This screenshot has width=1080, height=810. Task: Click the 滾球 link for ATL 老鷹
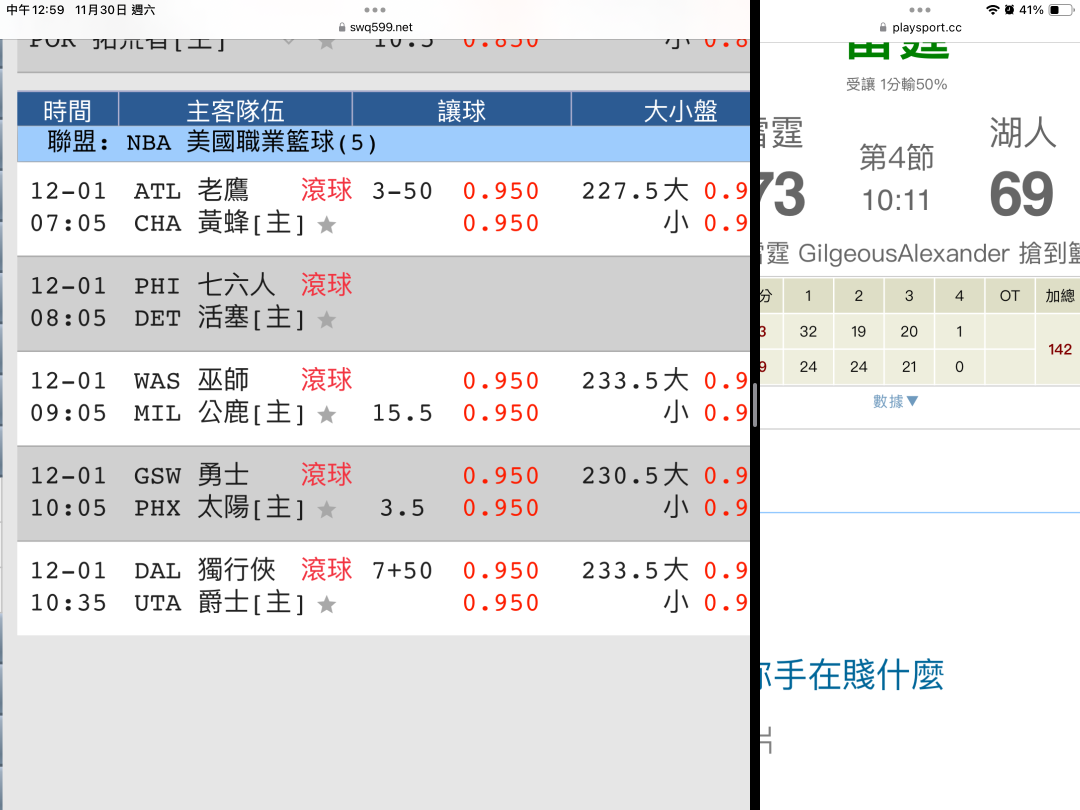(326, 190)
